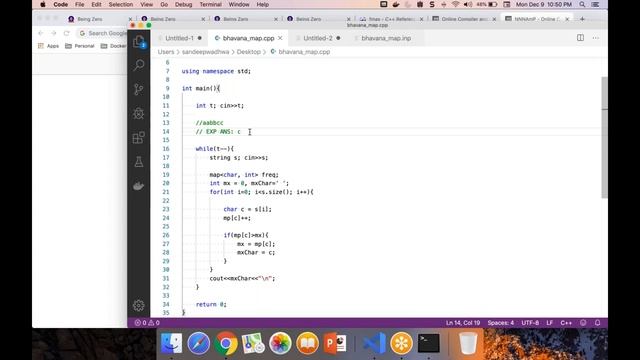Screen dimensions: 640x360
Task: Click the editor vertical scrollbar
Action: coord(604,137)
